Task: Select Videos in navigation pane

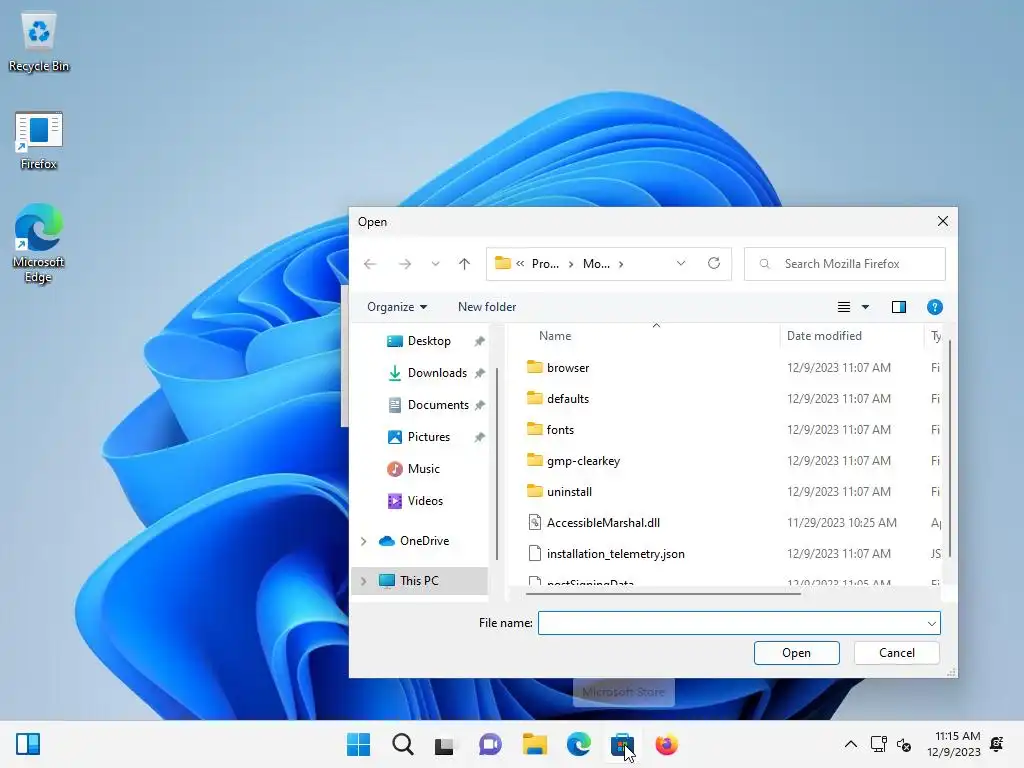Action: [x=425, y=501]
